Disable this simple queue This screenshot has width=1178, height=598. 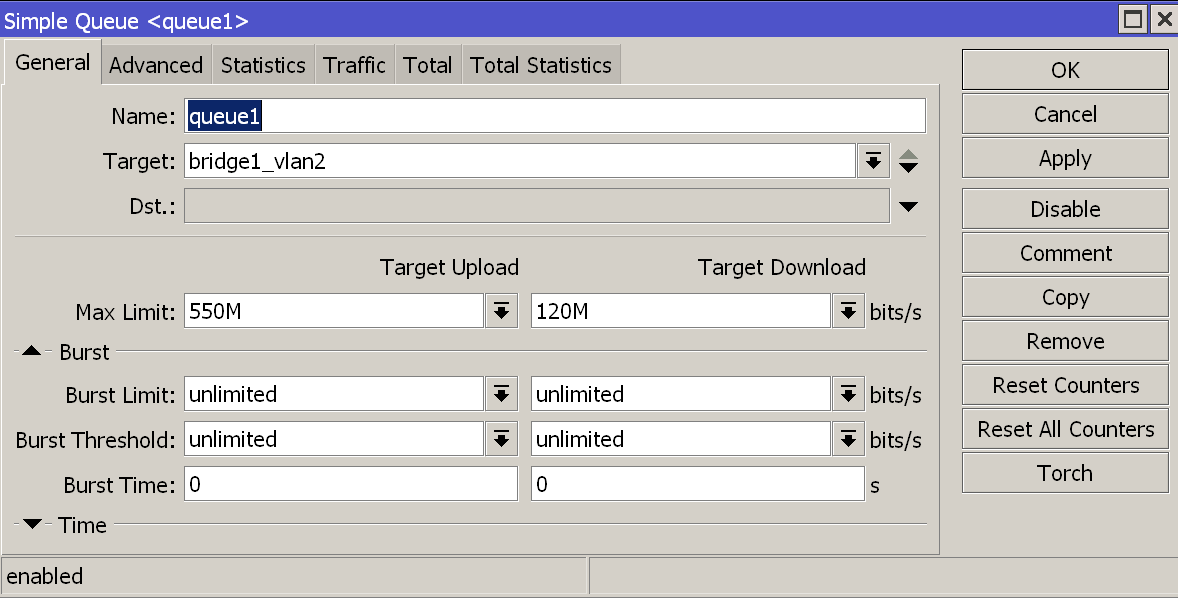pos(1065,209)
